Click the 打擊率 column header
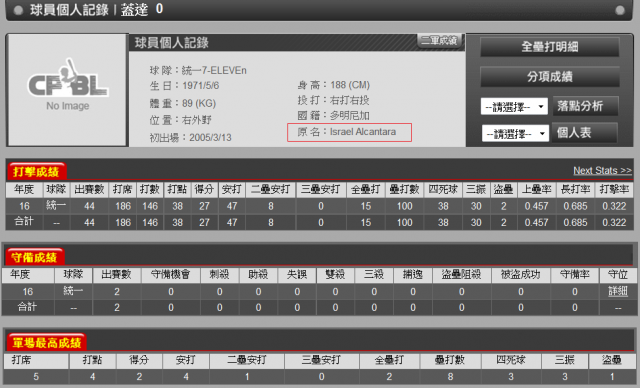The height and width of the screenshot is (388, 640). coord(614,189)
